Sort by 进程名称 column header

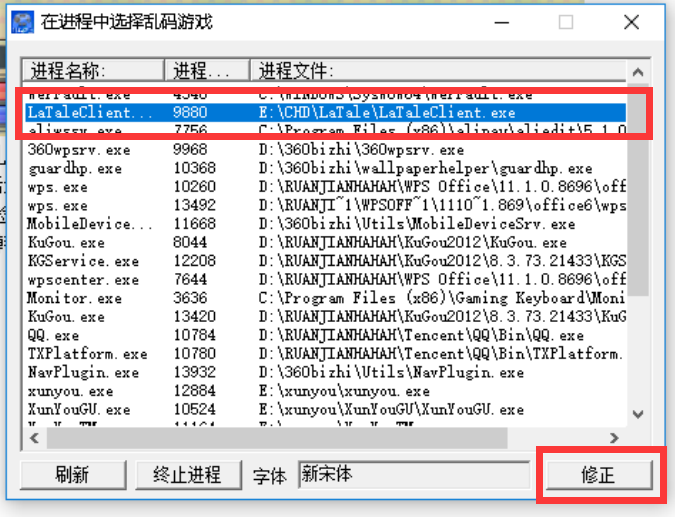(93, 70)
